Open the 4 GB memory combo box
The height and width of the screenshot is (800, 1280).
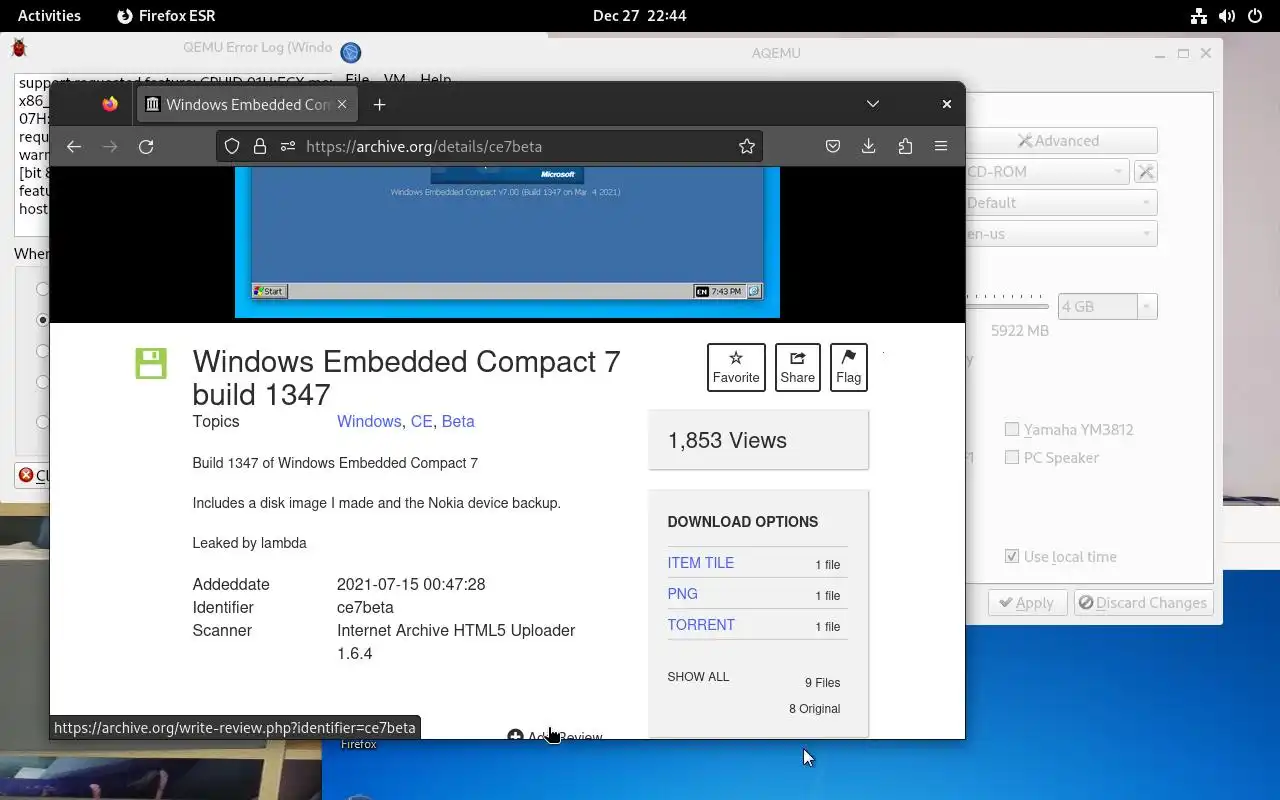(x=1107, y=306)
